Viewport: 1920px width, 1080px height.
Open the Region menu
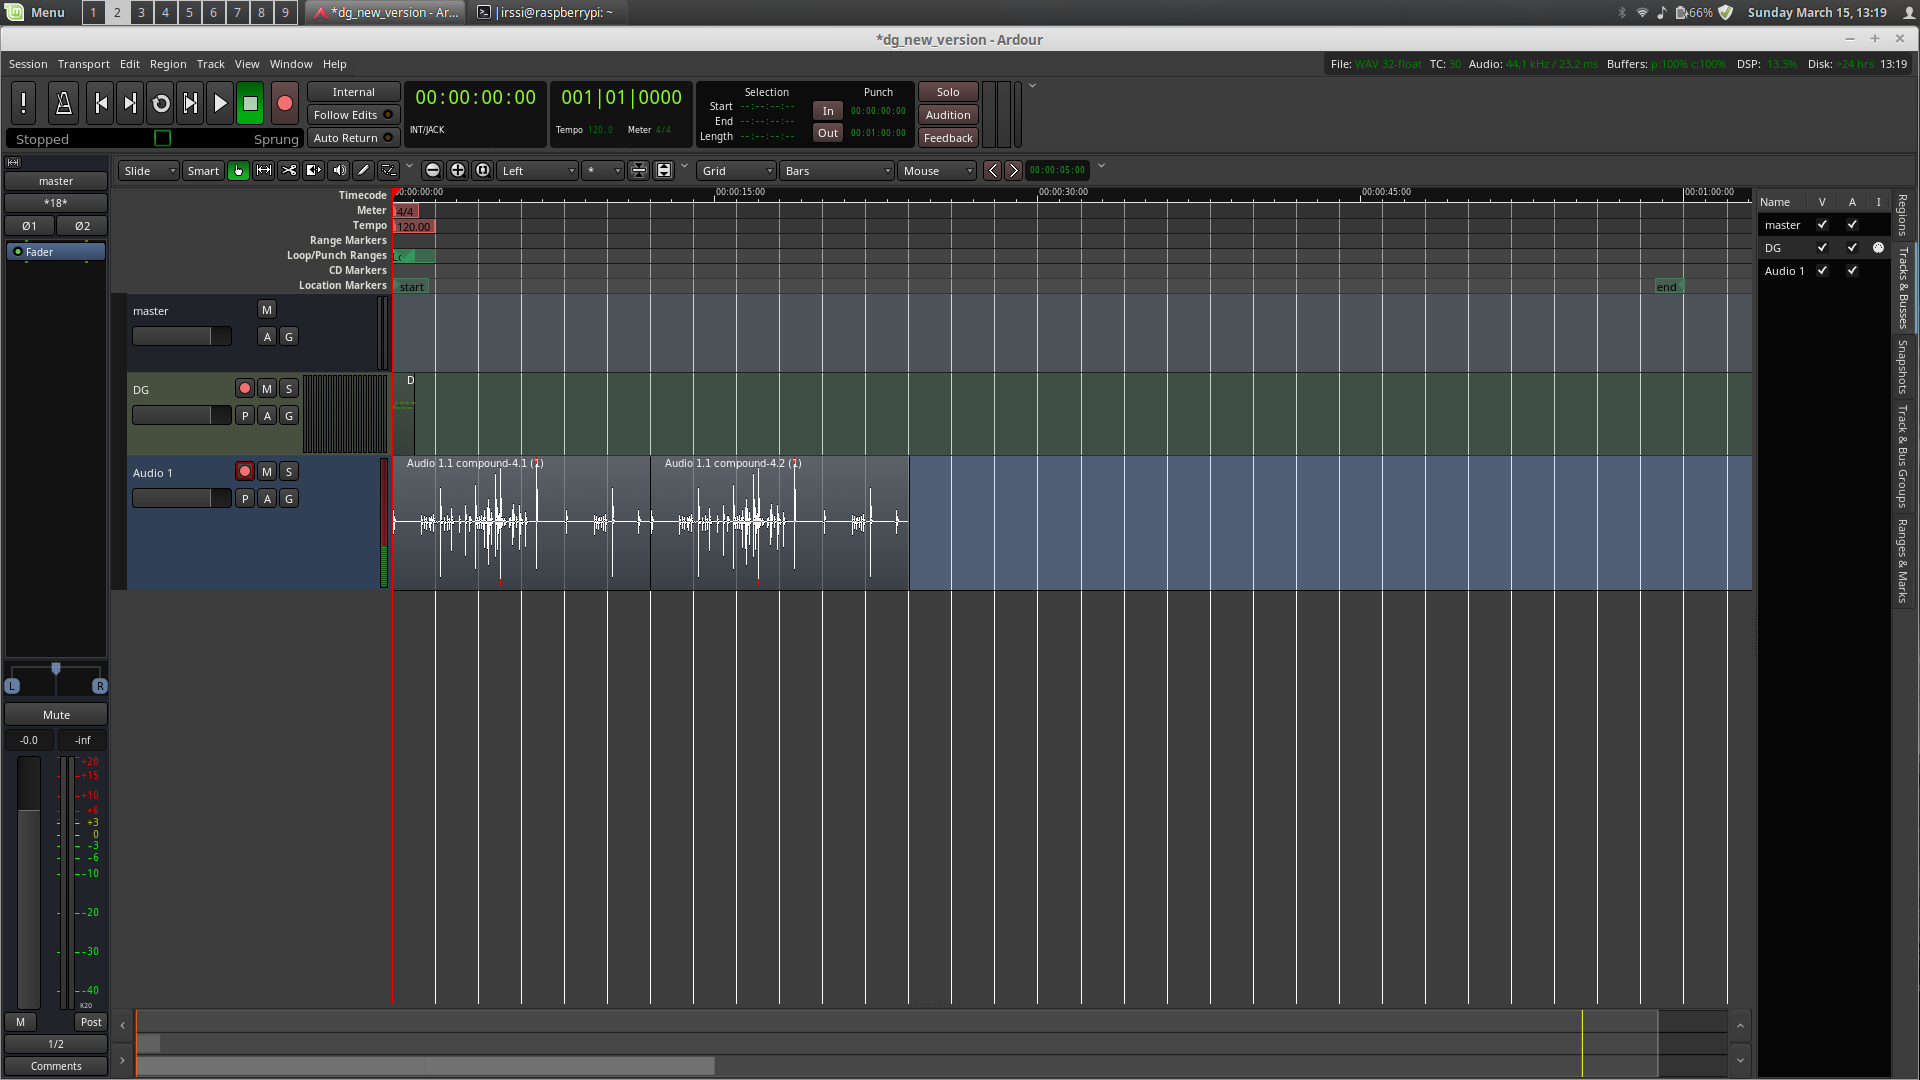[168, 64]
